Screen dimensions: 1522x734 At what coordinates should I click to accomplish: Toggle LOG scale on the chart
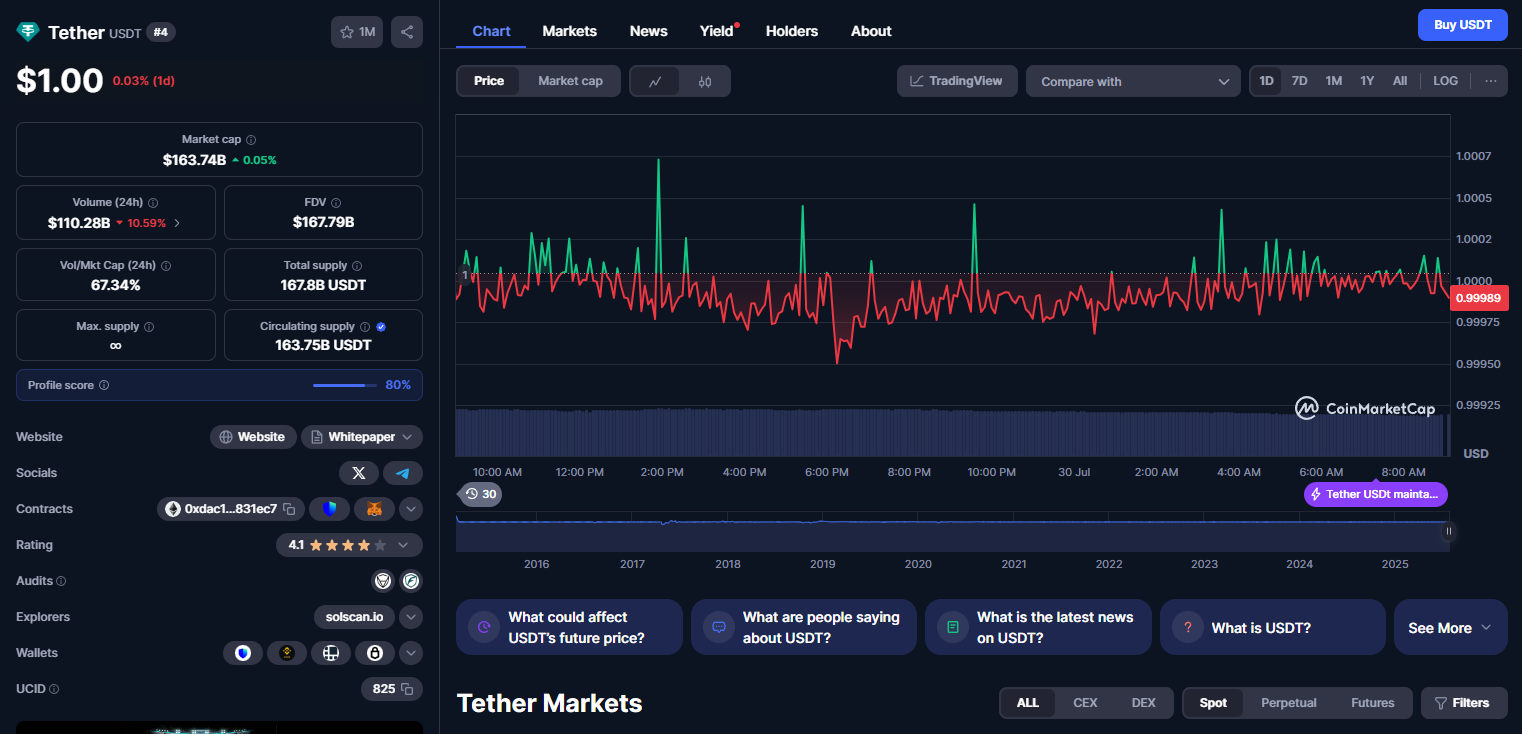pos(1445,81)
